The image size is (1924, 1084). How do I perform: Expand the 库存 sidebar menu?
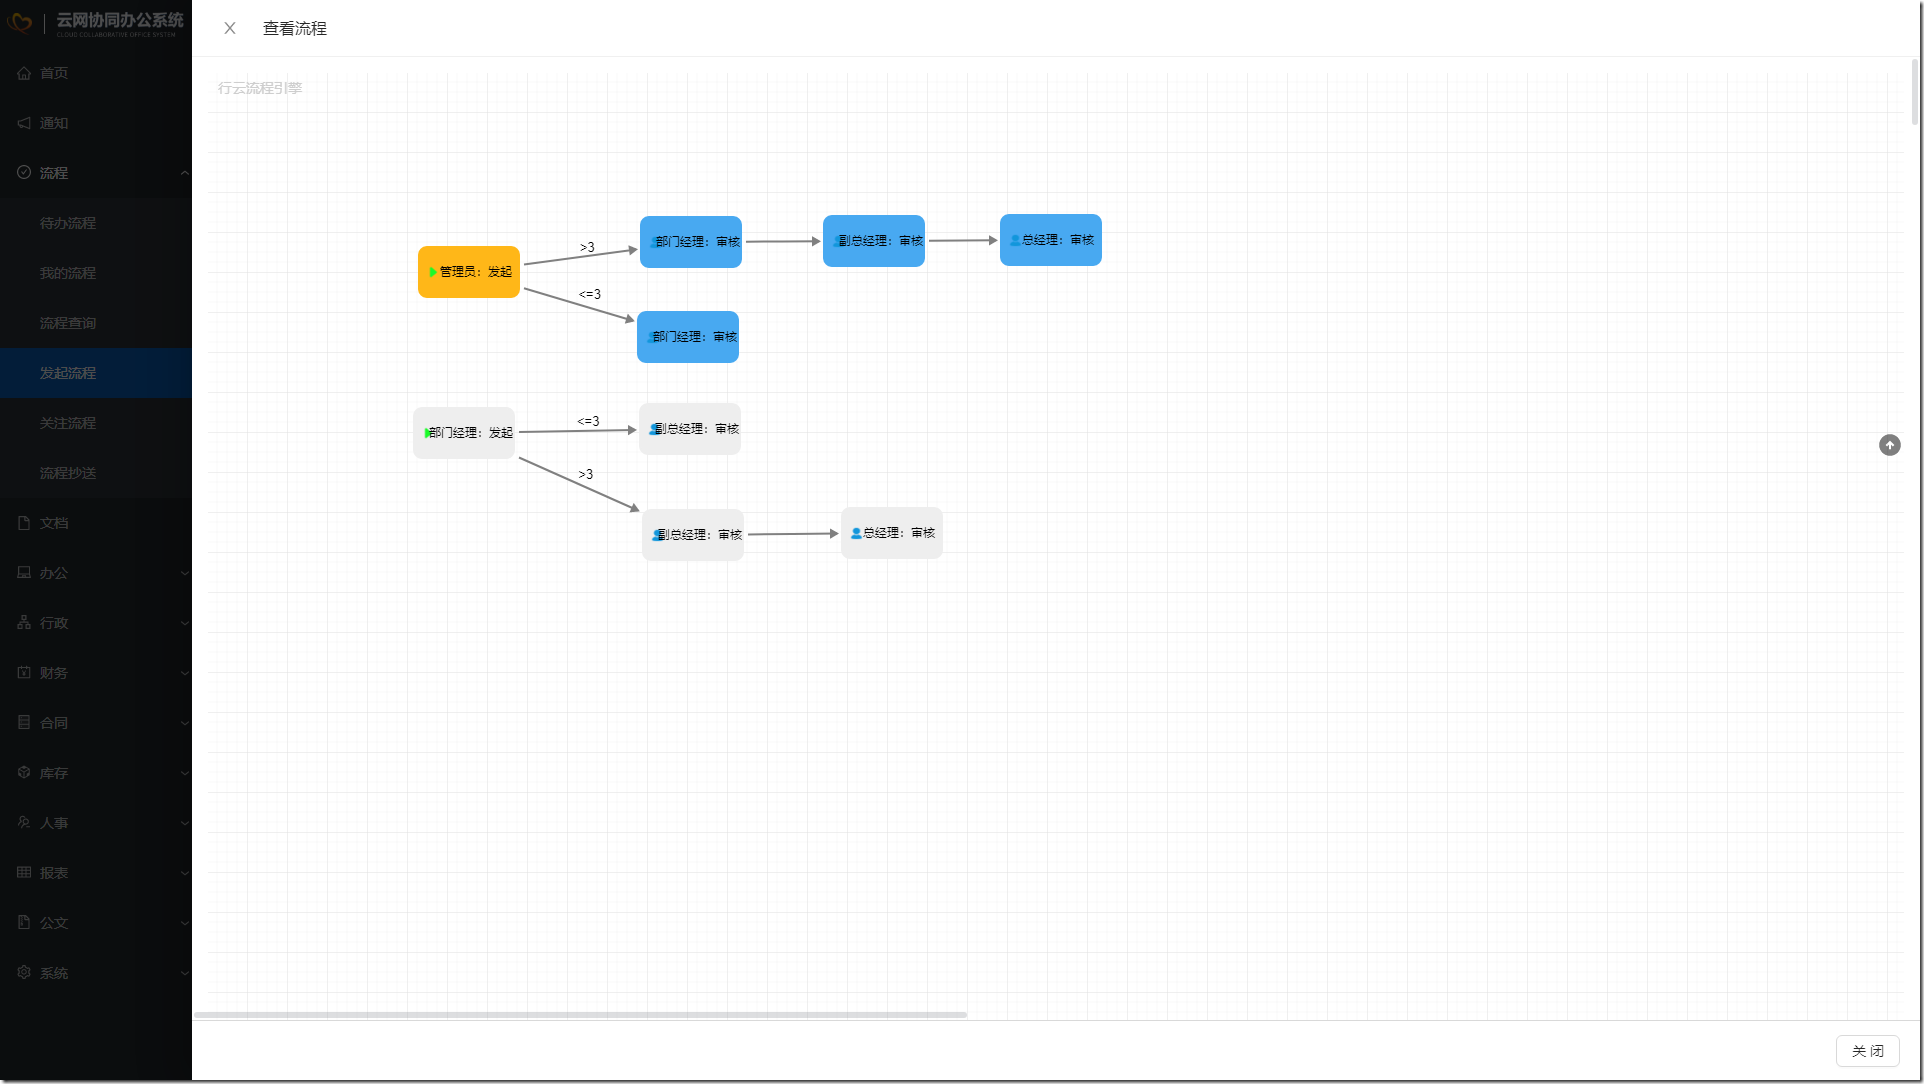(x=96, y=773)
